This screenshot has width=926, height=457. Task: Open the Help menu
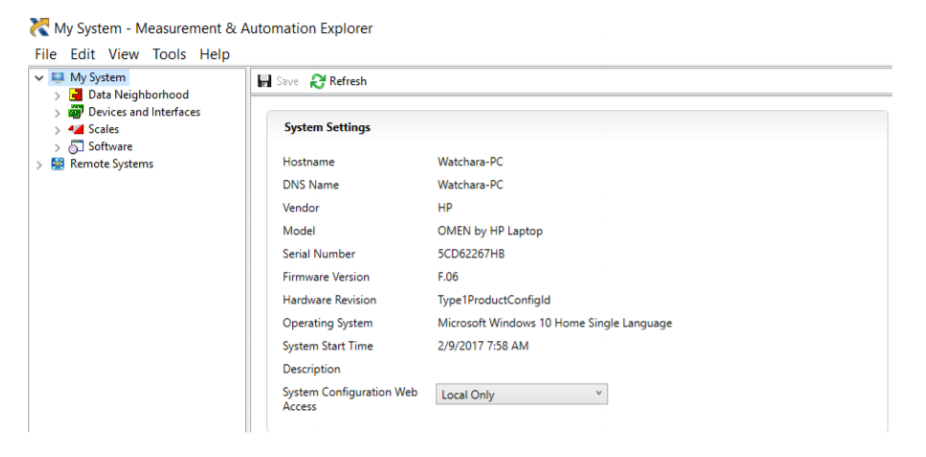(x=214, y=54)
